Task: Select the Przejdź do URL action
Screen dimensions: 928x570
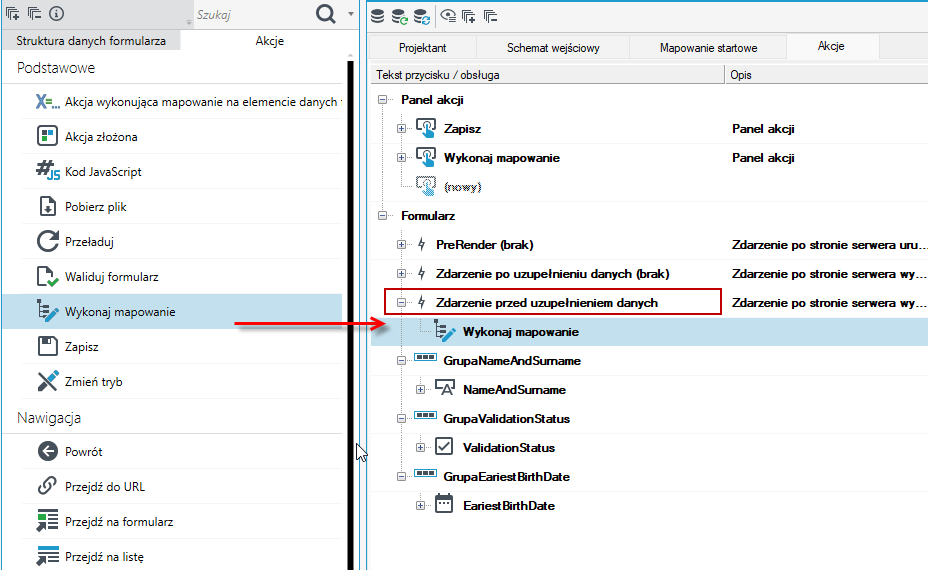Action: click(182, 487)
